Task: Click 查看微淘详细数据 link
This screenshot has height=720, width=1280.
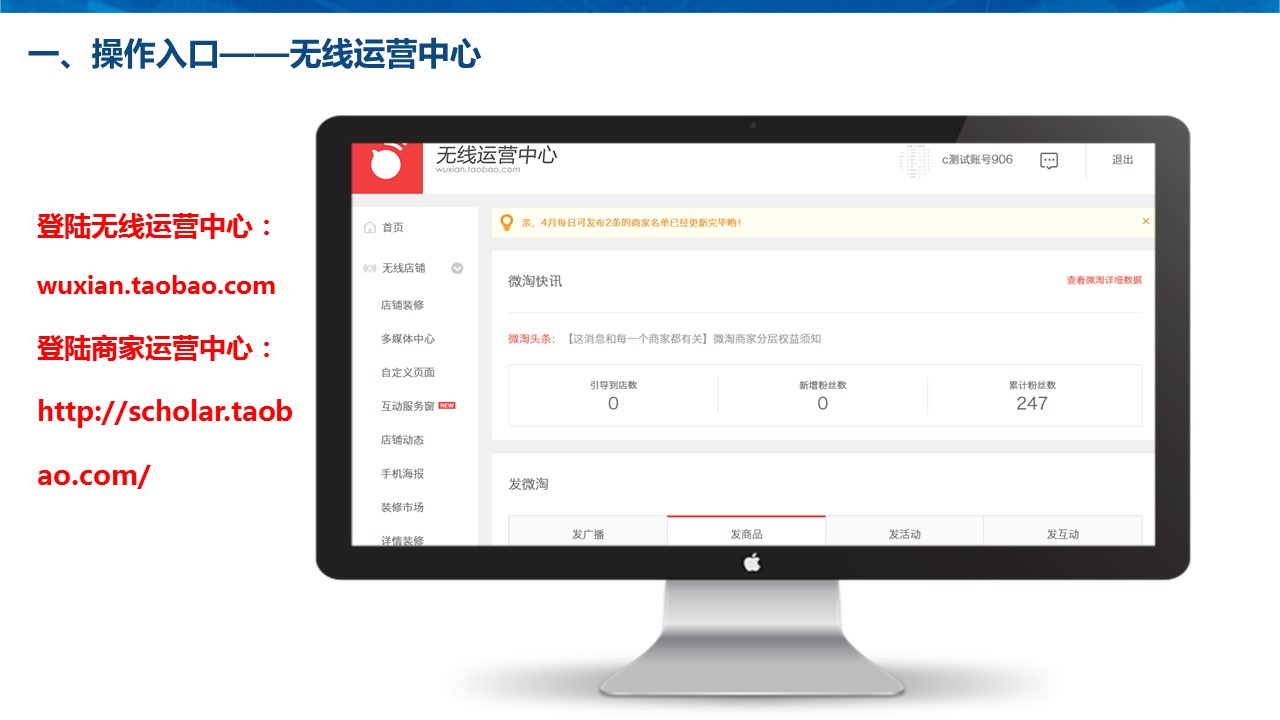Action: (x=1104, y=280)
